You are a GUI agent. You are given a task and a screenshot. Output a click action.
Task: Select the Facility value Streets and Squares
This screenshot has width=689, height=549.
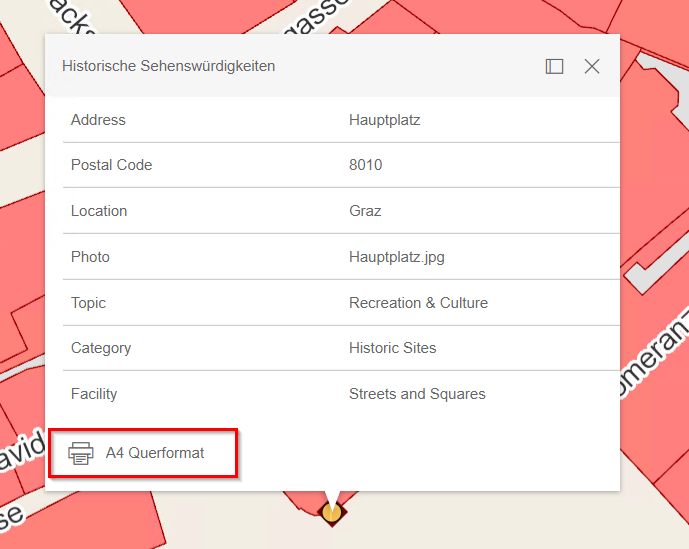417,394
